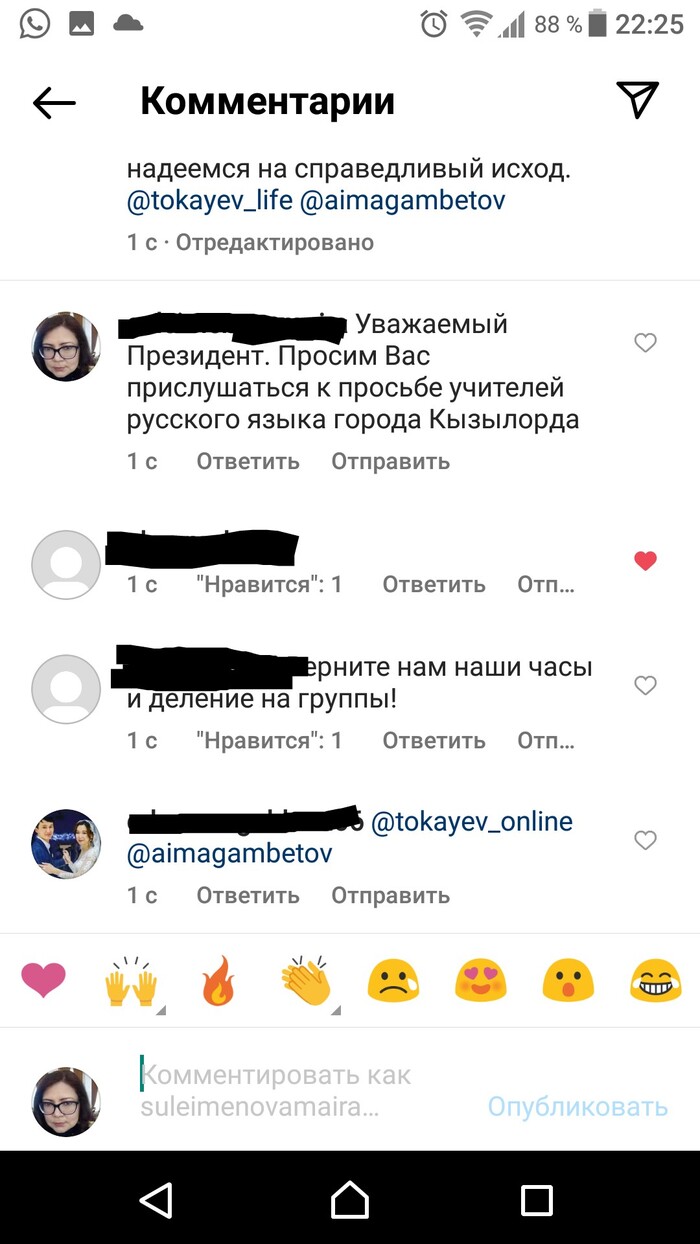
Task: Insert the crying face emoji
Action: tap(393, 981)
